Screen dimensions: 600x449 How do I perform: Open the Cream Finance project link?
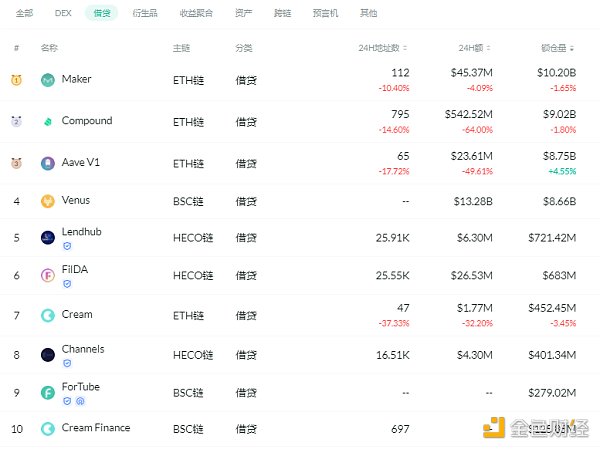tap(96, 428)
